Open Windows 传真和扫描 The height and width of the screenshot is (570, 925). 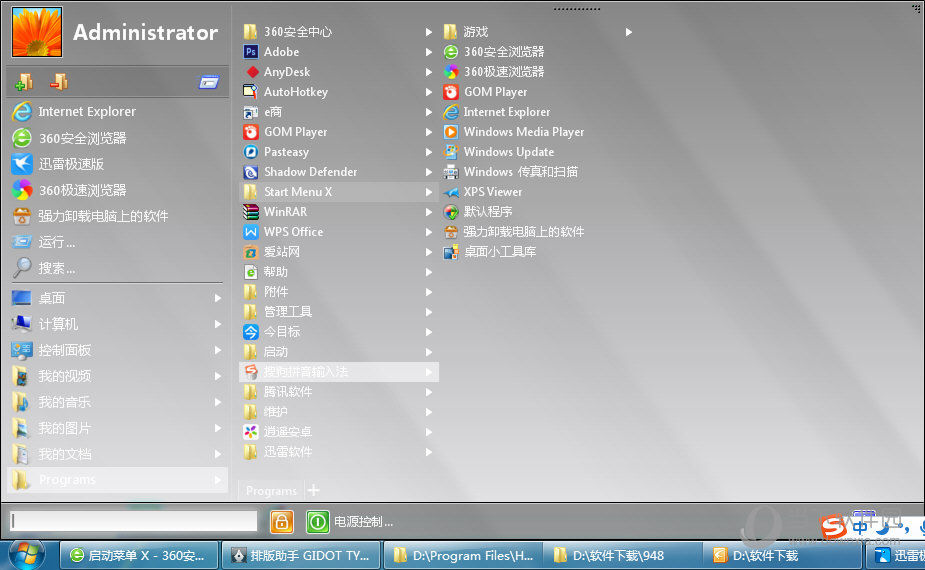[x=511, y=172]
